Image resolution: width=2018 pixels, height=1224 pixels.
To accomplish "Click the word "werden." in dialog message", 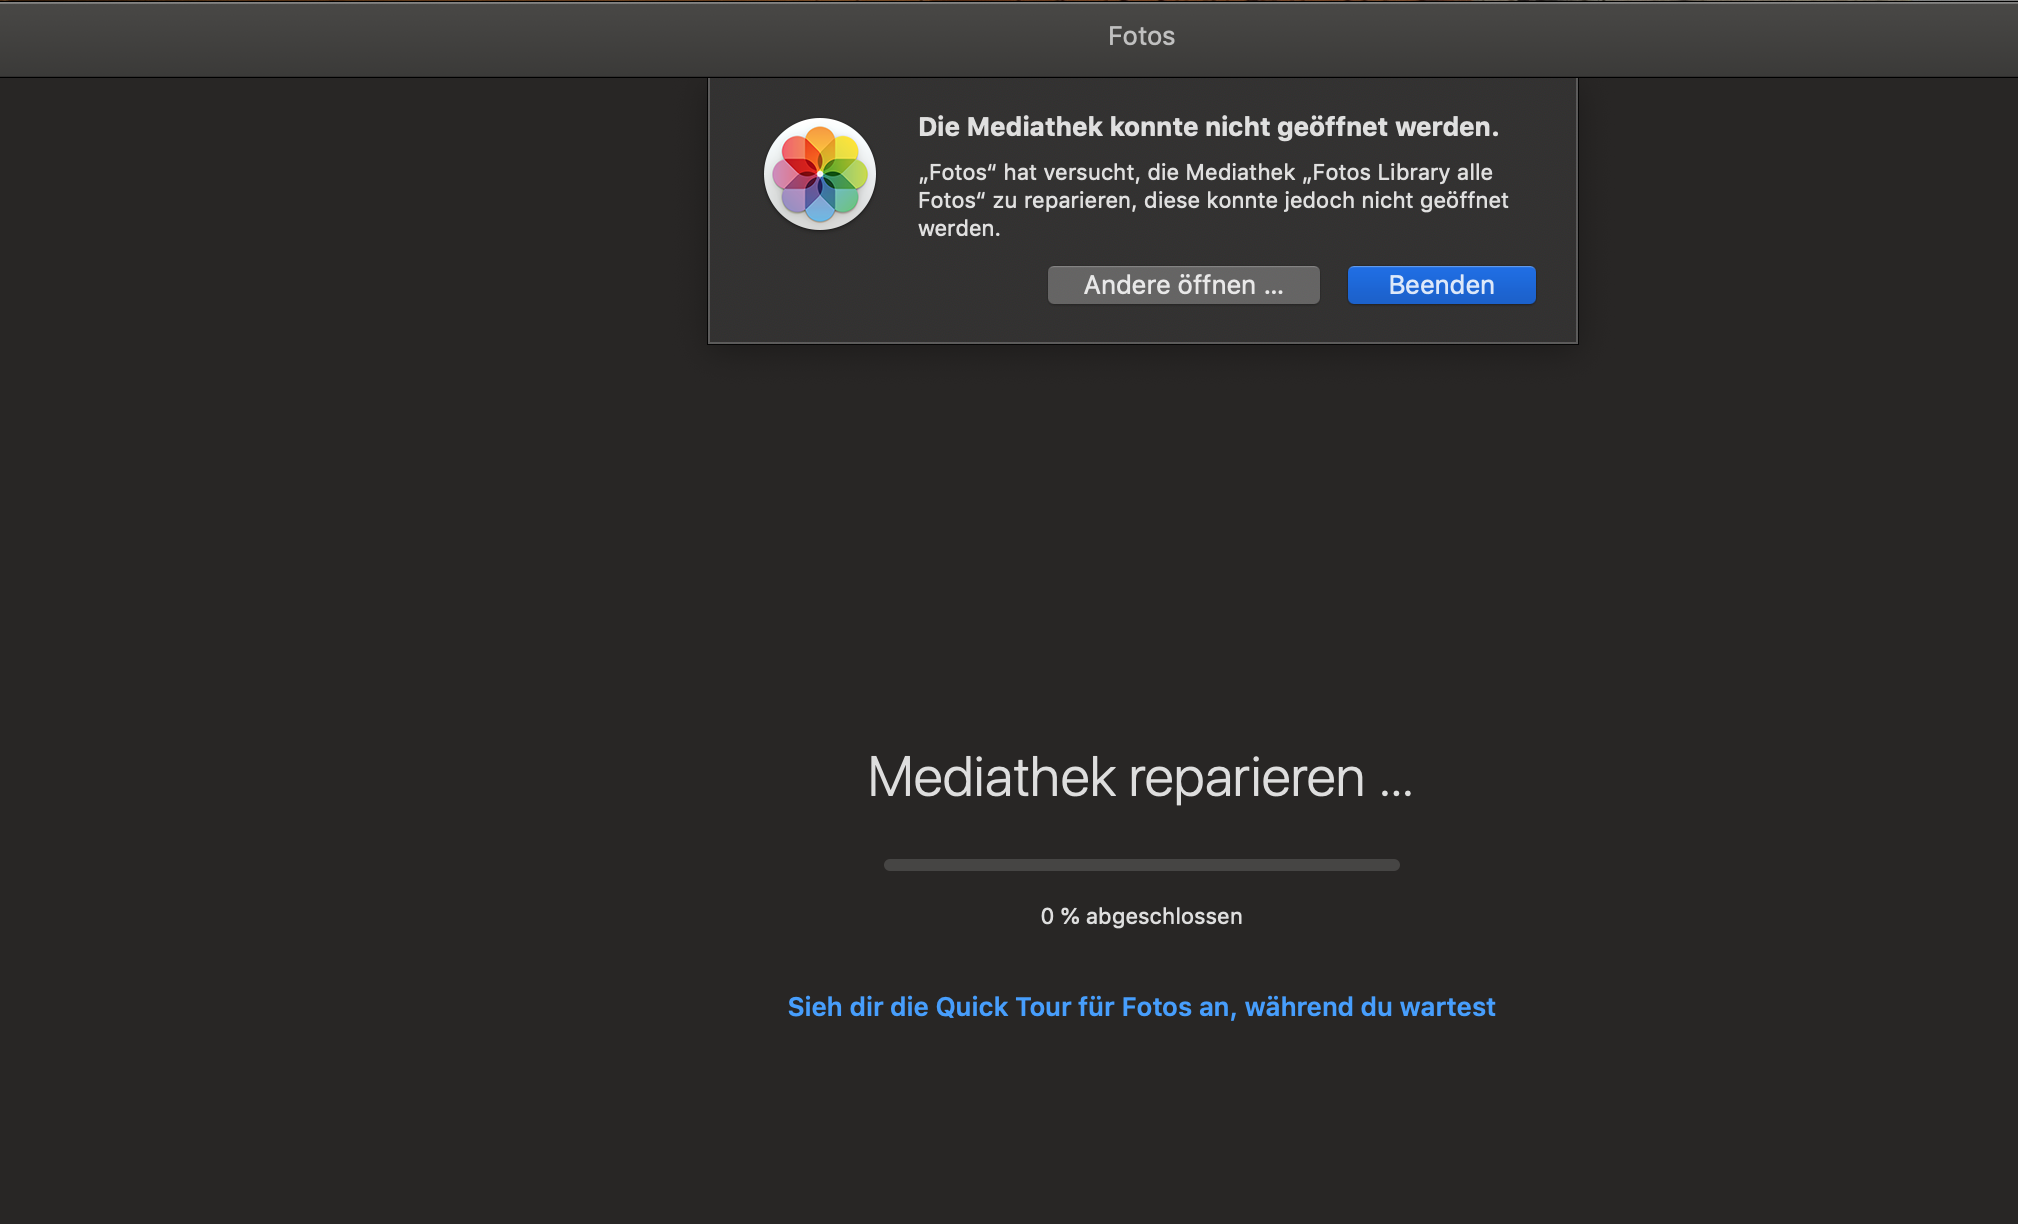I will (x=959, y=229).
